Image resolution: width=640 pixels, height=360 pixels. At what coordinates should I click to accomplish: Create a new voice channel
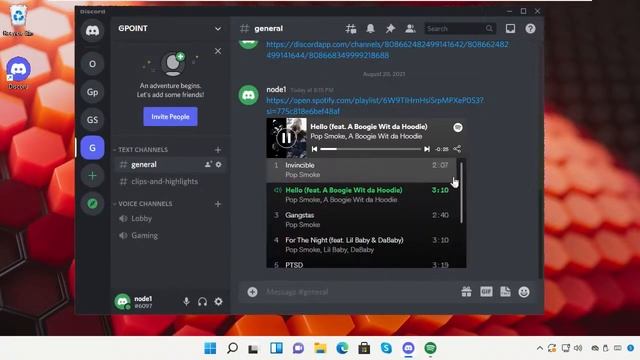218,204
